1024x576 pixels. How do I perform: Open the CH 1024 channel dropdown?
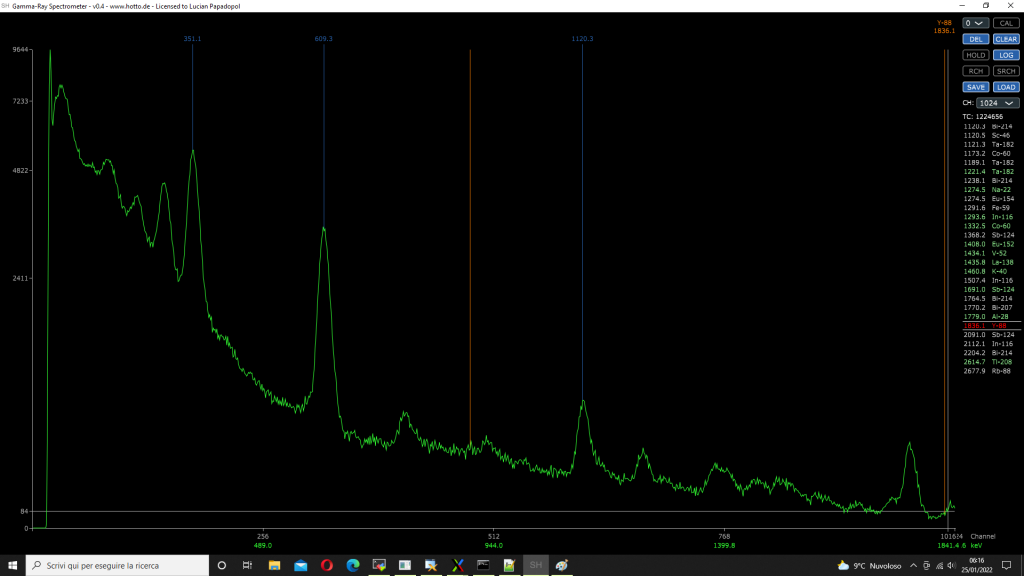coord(998,103)
